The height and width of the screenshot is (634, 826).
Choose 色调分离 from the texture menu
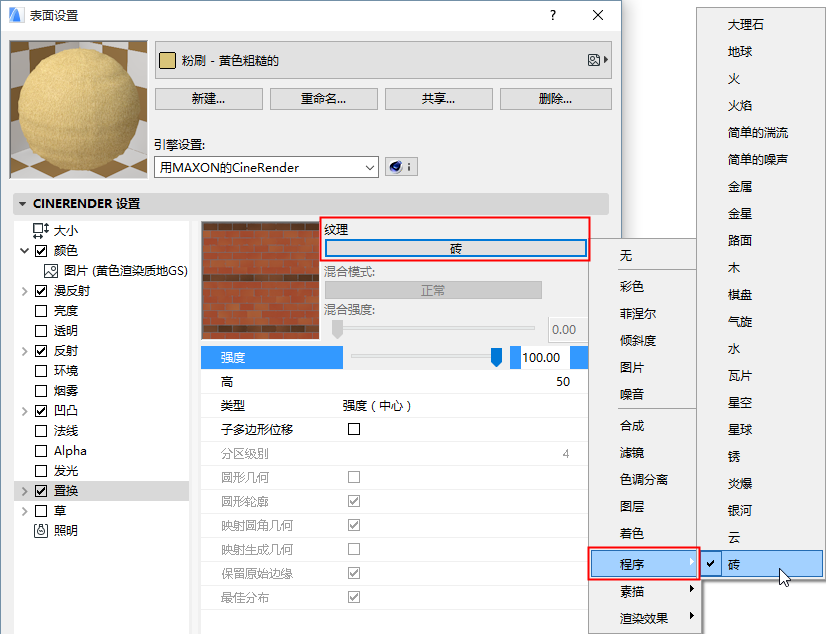(x=643, y=480)
